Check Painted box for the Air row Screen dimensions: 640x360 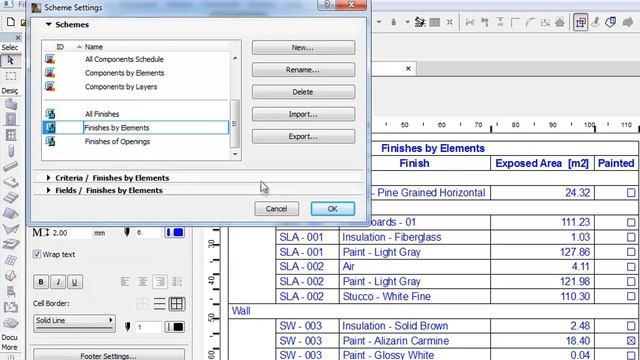(x=631, y=267)
